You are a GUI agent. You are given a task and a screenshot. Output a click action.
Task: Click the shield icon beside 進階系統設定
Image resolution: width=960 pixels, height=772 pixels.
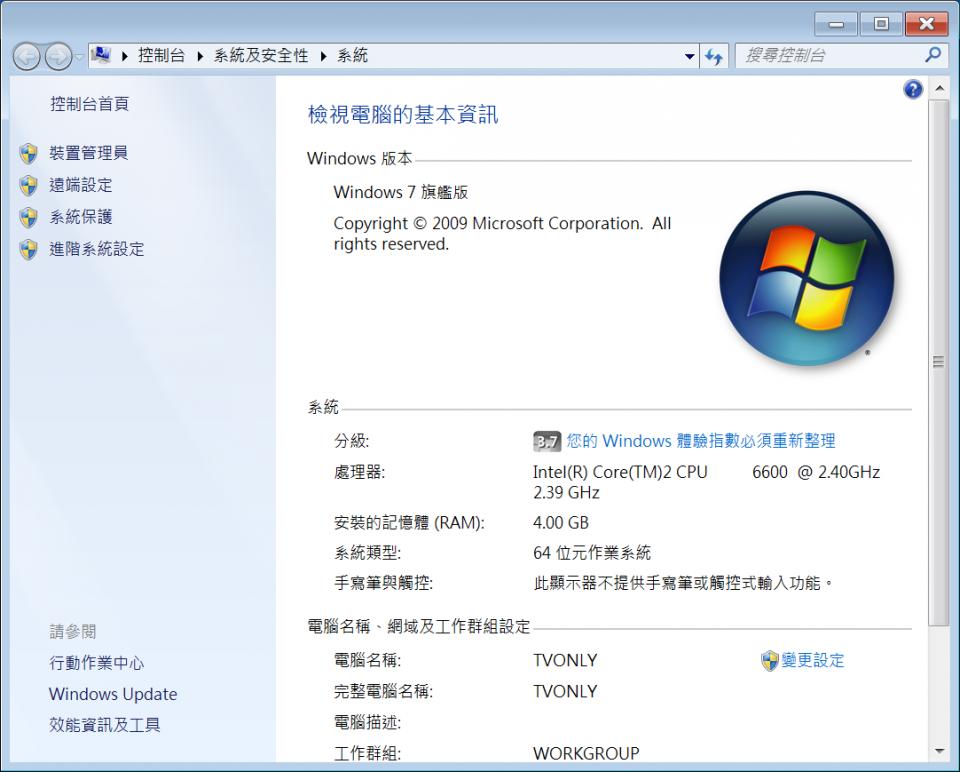(28, 249)
